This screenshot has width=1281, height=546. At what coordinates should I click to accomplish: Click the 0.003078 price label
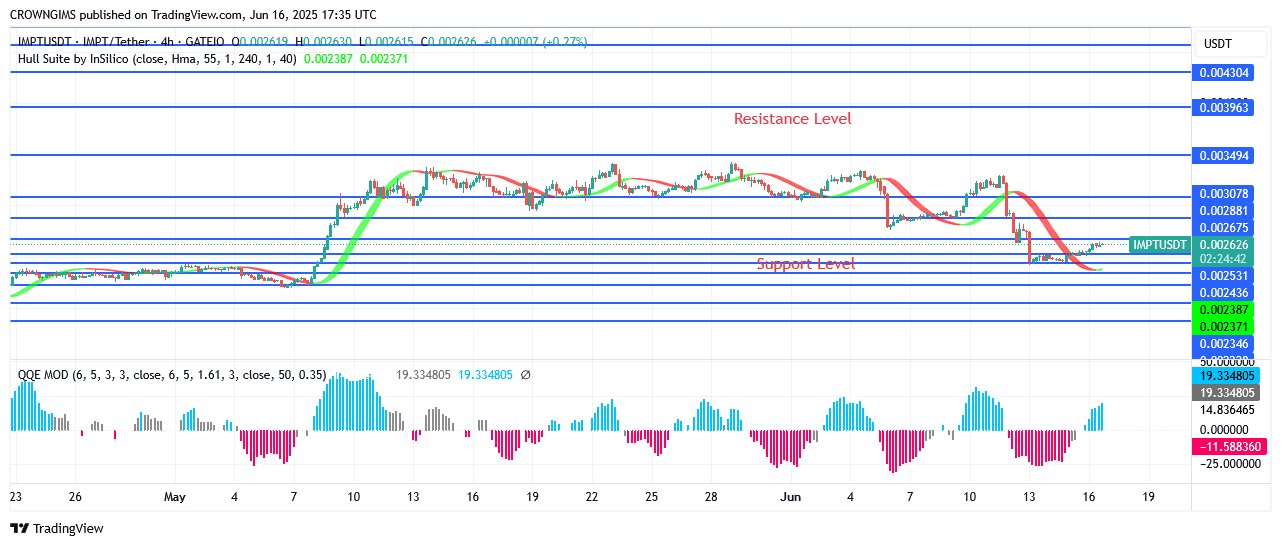[x=1223, y=193]
